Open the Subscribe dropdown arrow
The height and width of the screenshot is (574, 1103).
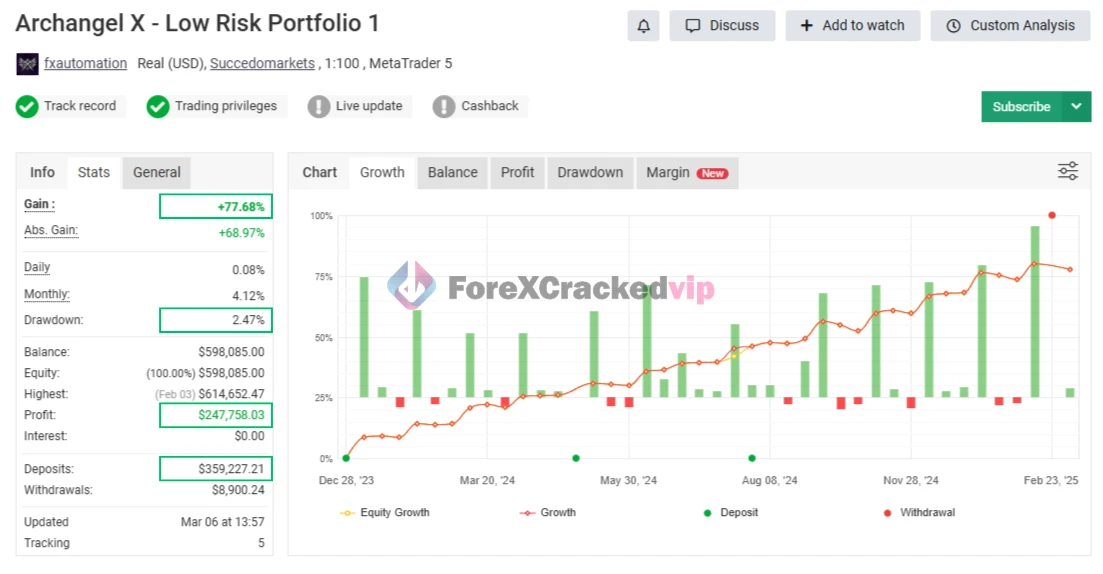[x=1076, y=106]
